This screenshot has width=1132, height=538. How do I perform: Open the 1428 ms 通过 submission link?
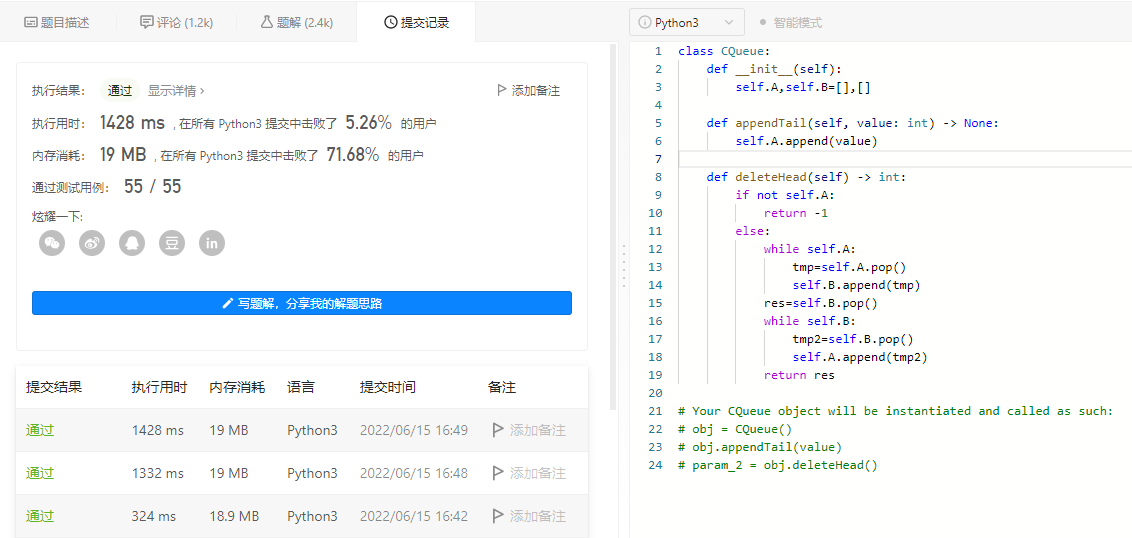40,430
